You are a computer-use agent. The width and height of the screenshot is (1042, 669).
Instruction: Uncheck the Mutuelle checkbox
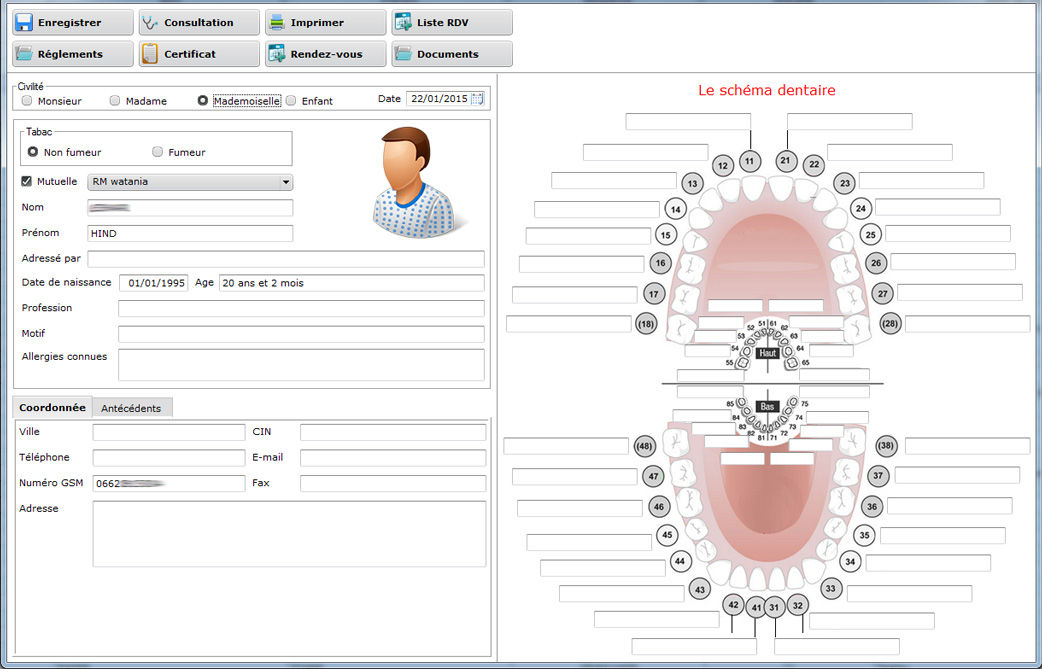pyautogui.click(x=27, y=182)
